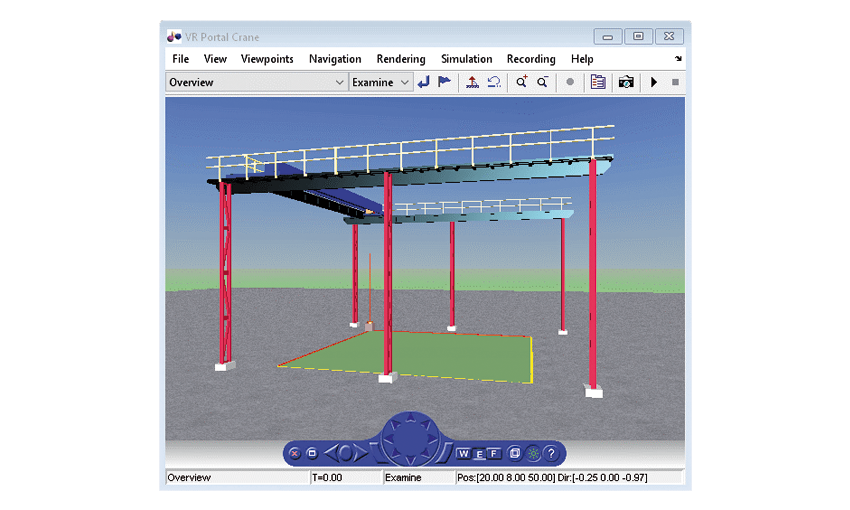Click the straighten up icon
Viewport: 850px width, 510px height.
472,82
